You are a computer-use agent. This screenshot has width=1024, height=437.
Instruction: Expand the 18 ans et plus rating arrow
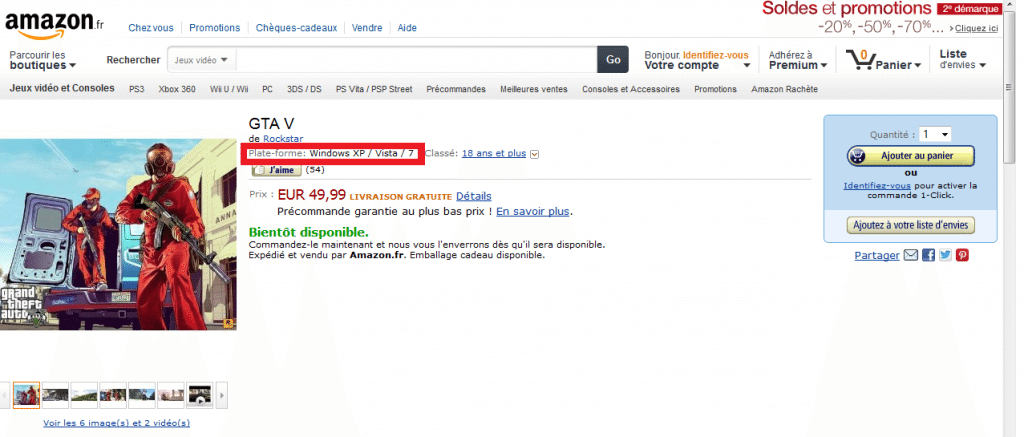[x=534, y=154]
